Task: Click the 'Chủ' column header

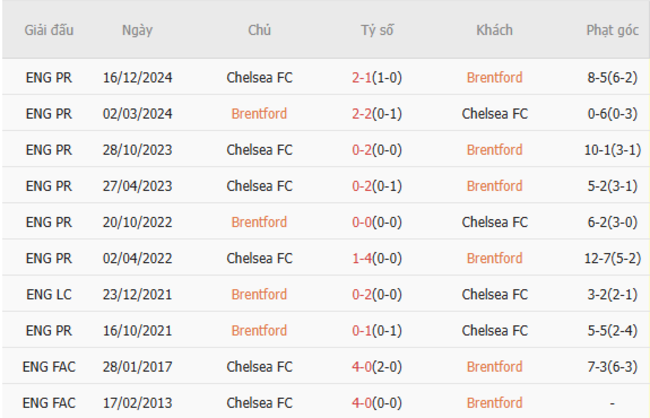Action: pos(259,30)
